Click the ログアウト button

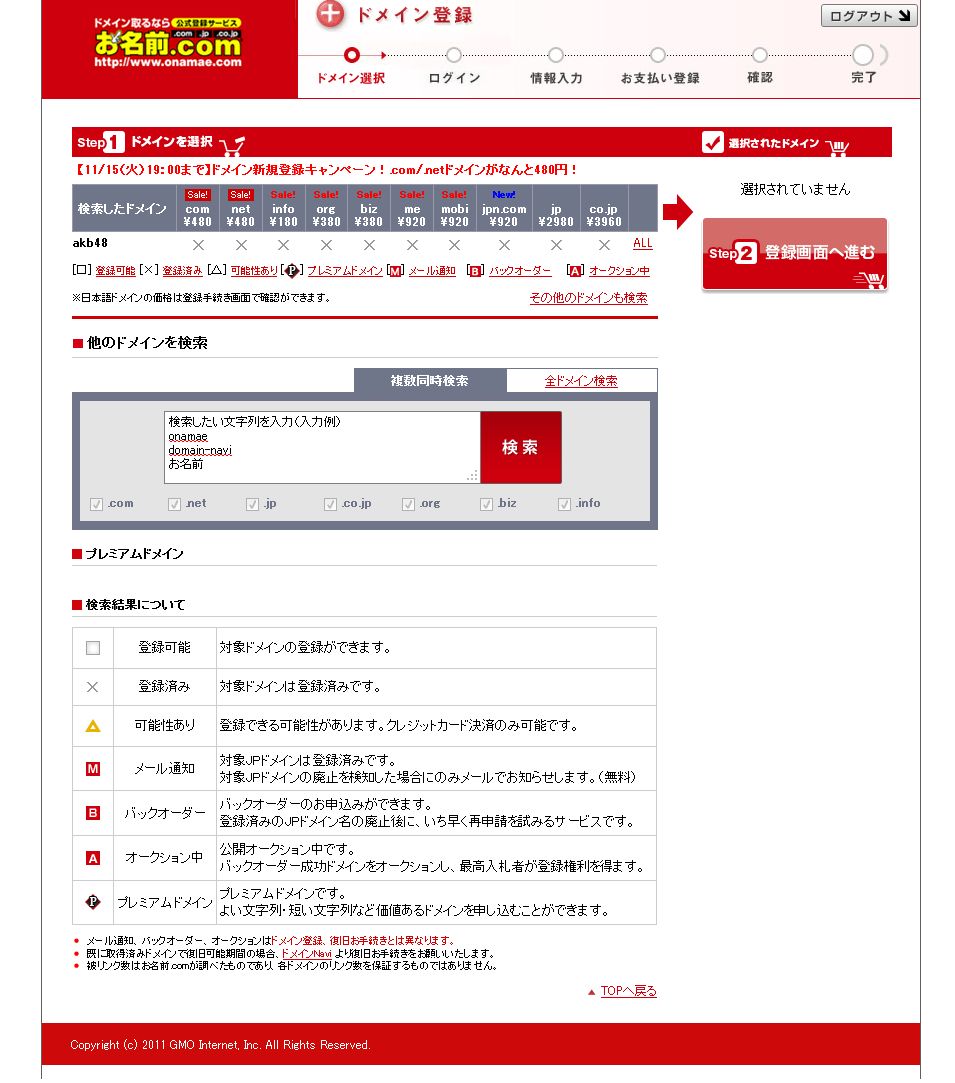pyautogui.click(x=869, y=16)
